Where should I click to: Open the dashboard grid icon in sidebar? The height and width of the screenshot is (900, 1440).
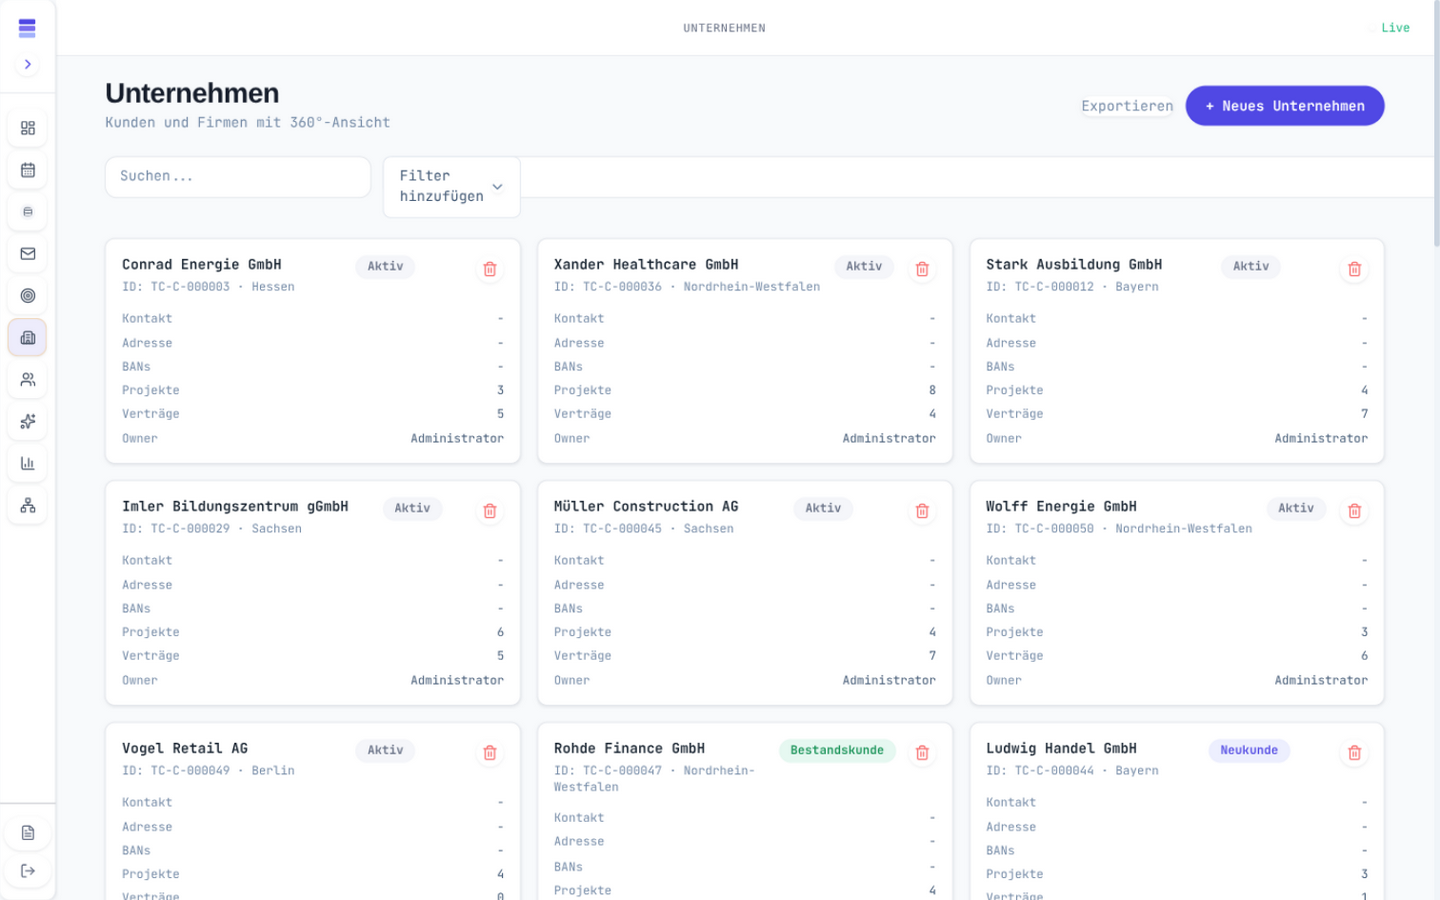[28, 128]
